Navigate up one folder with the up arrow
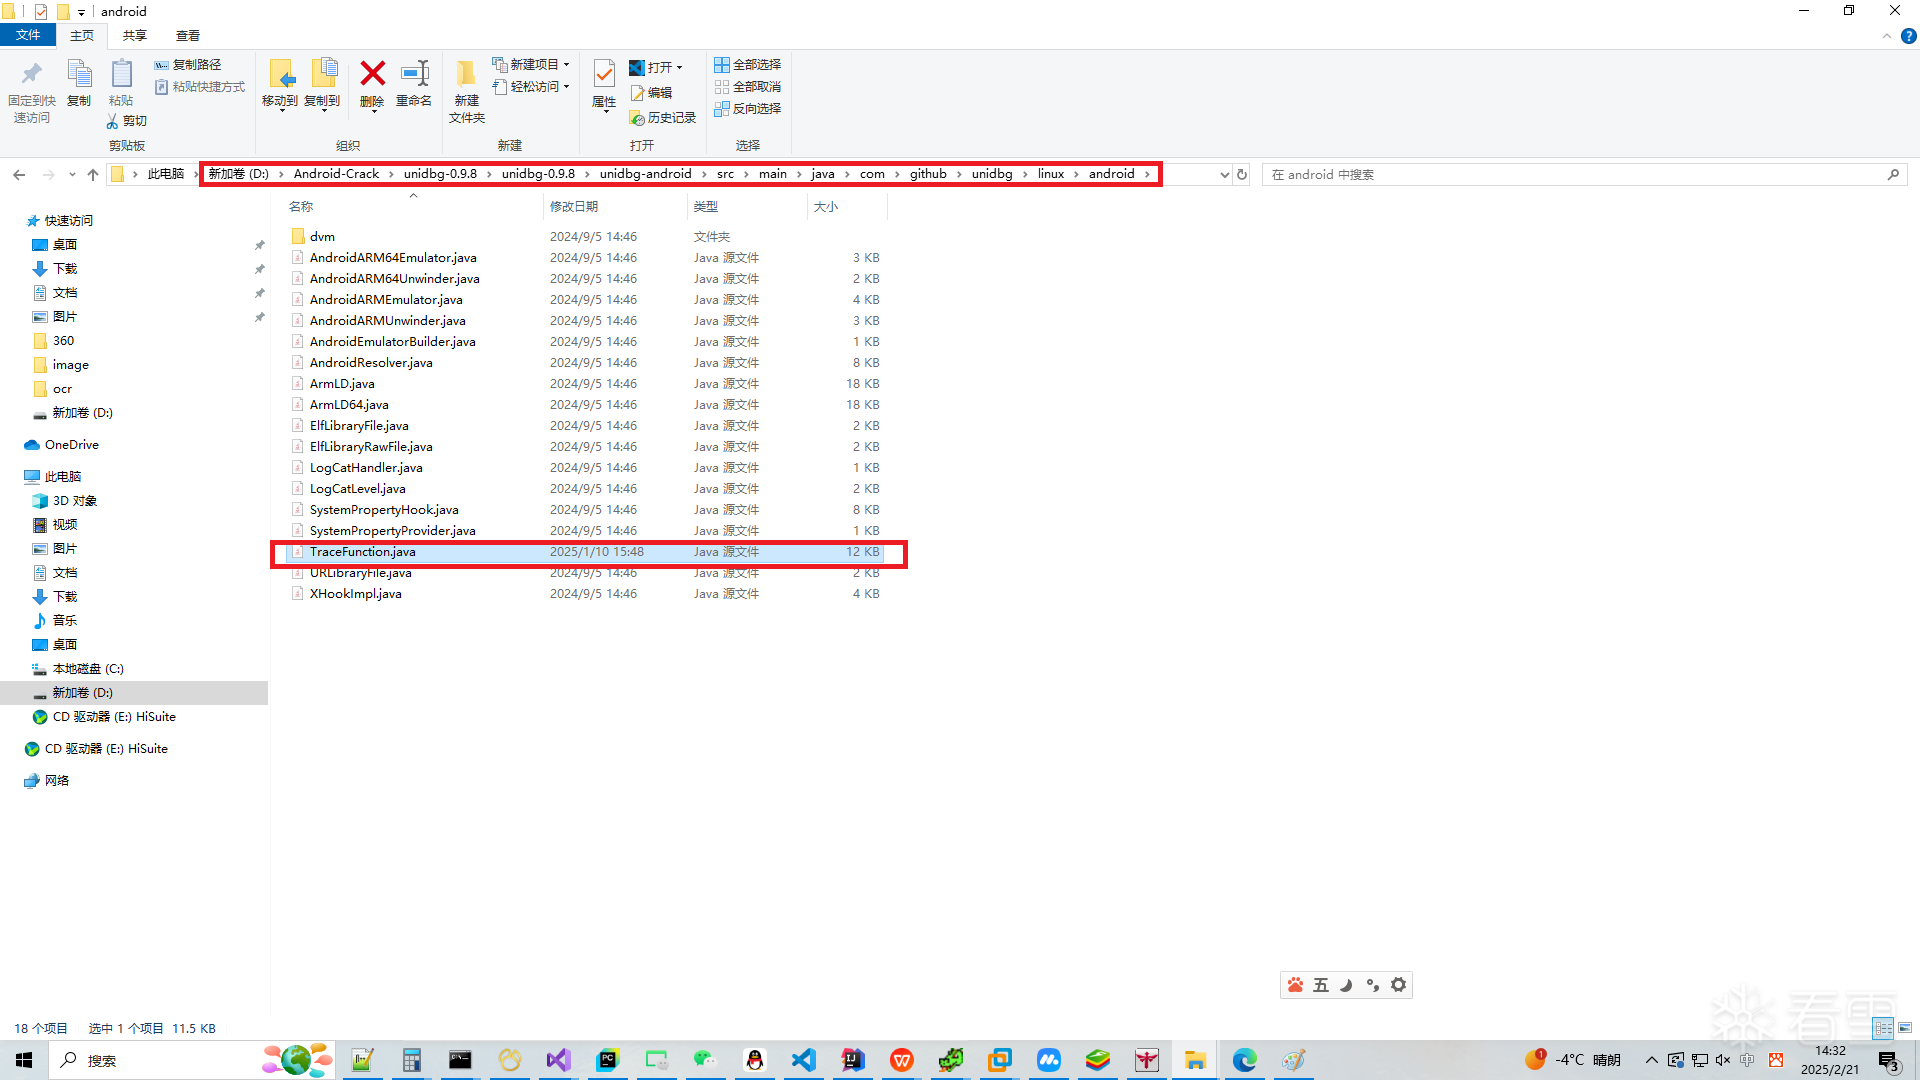This screenshot has width=1920, height=1080. [x=93, y=174]
